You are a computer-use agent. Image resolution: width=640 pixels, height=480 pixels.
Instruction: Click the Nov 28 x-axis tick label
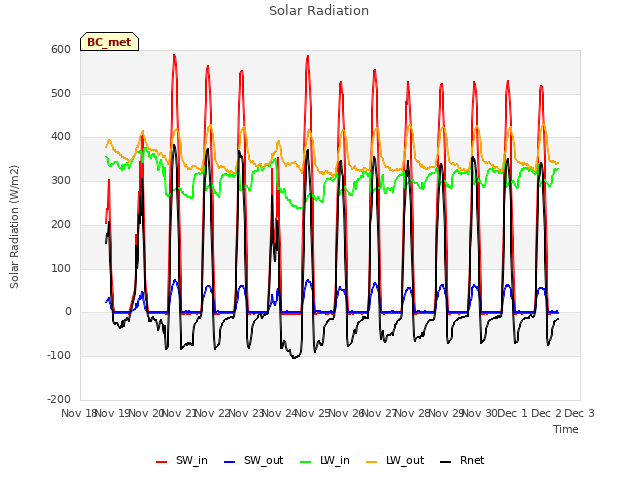tap(413, 413)
